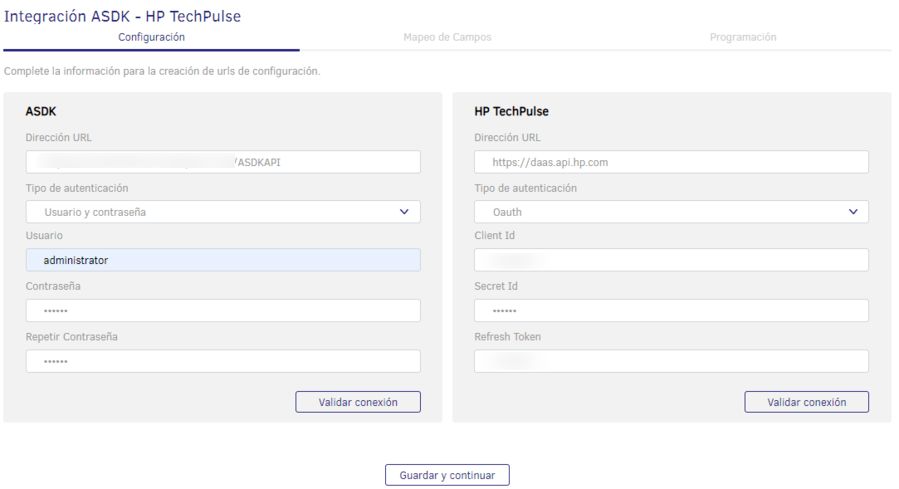Click the Usuario field containing administrator
This screenshot has width=899, height=489.
[223, 260]
